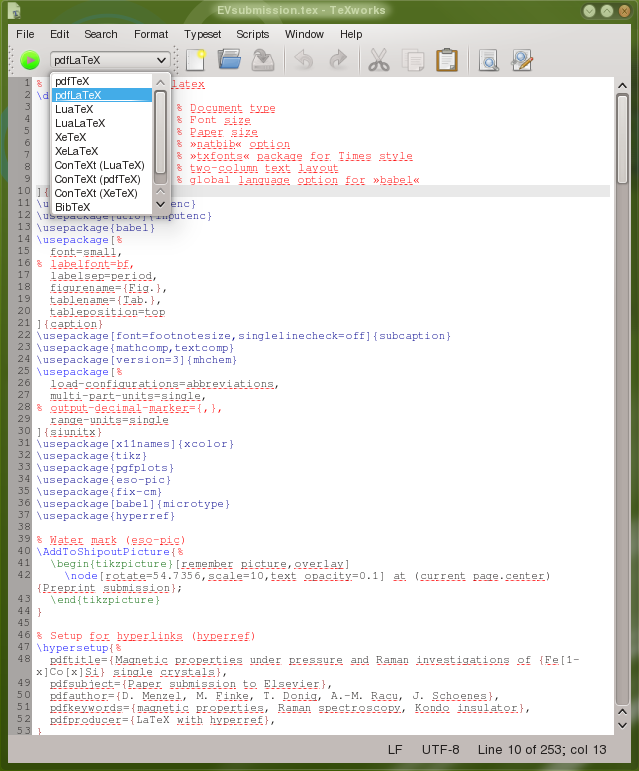Select pdfTeX in the engine list
The height and width of the screenshot is (771, 639).
click(x=102, y=81)
